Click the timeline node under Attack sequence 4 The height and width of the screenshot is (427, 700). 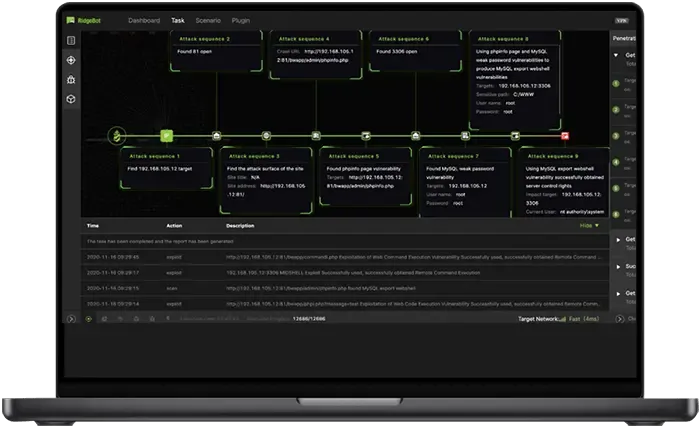316,136
